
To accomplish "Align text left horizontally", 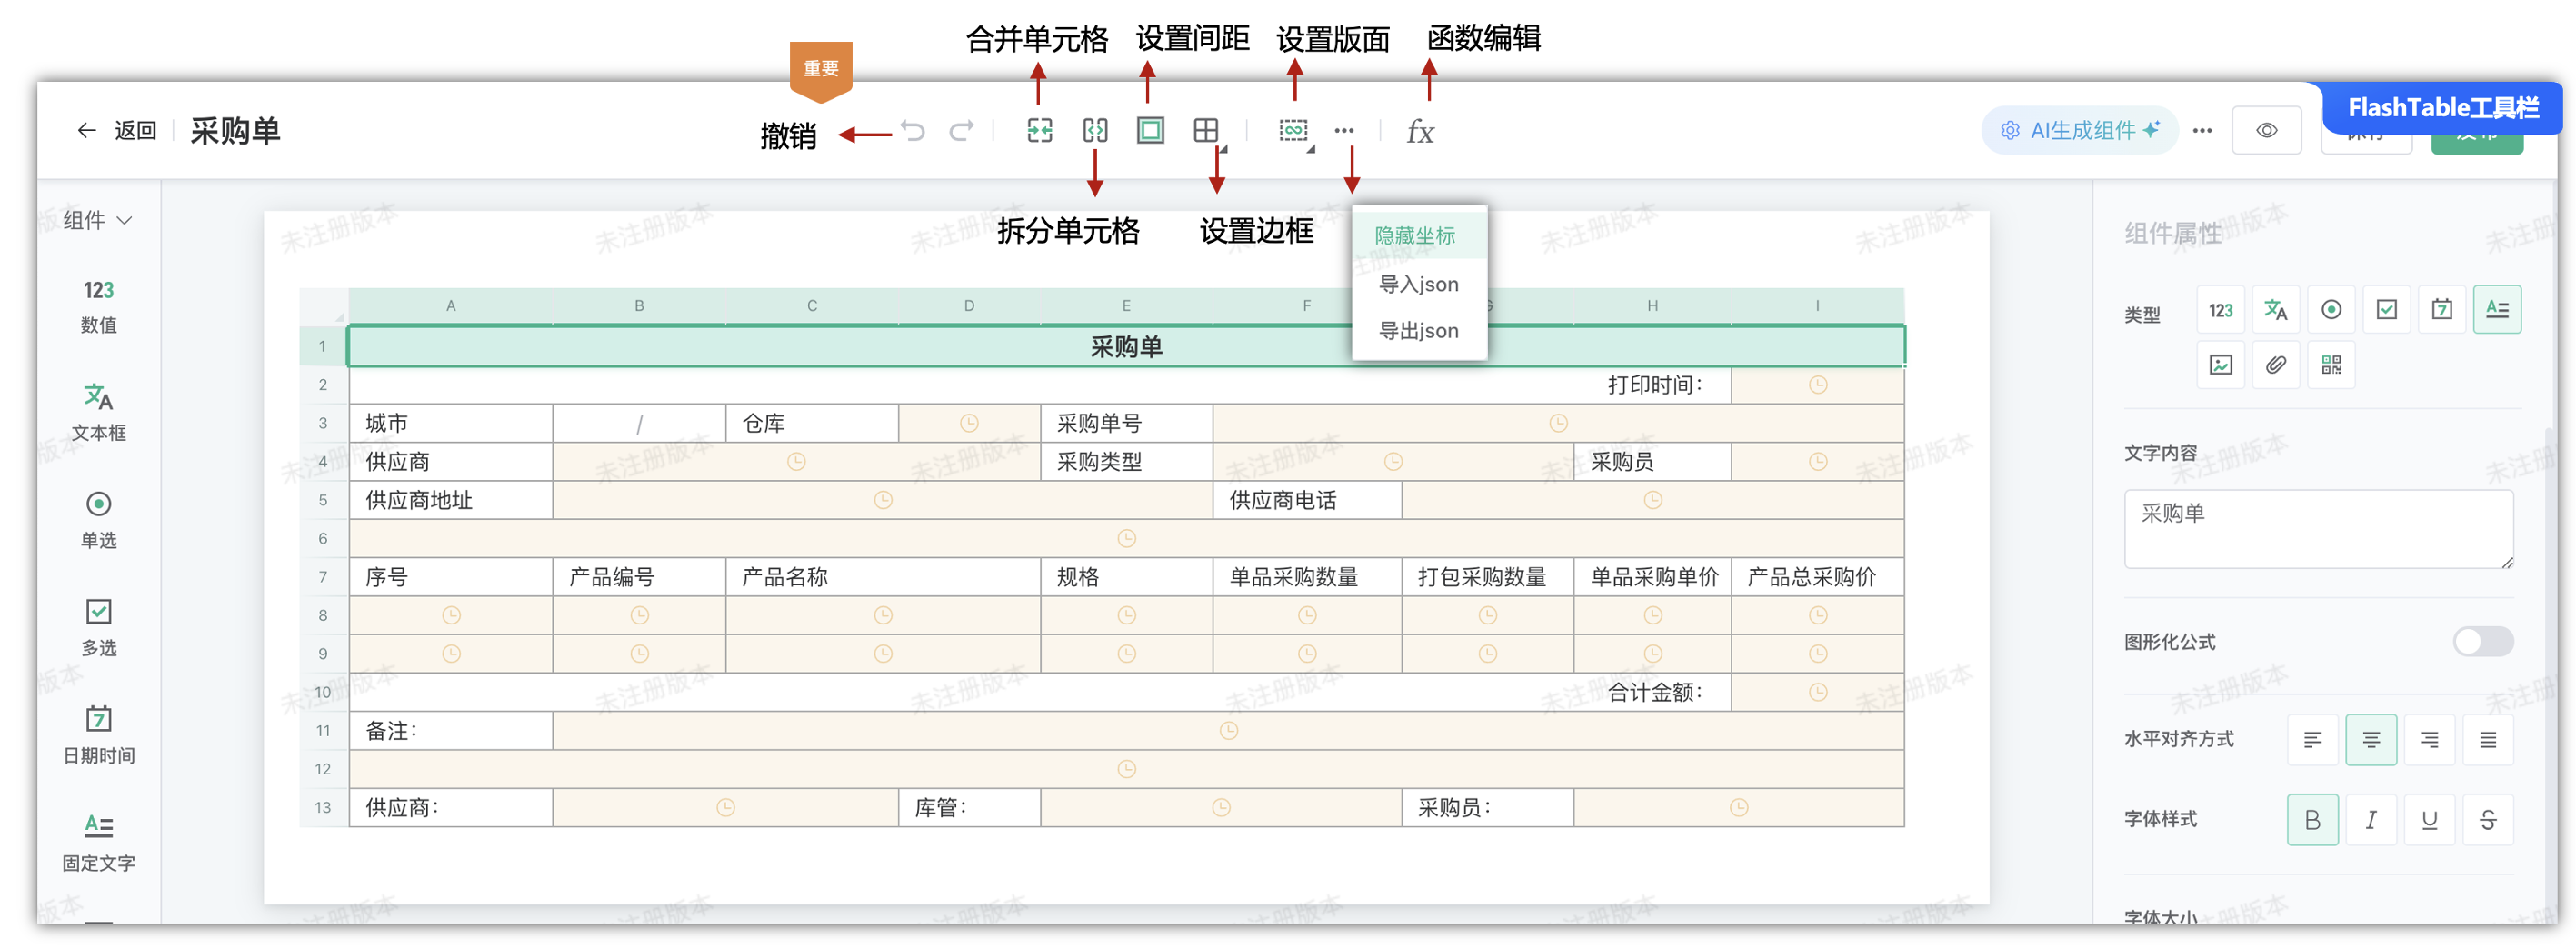I will tap(2312, 740).
